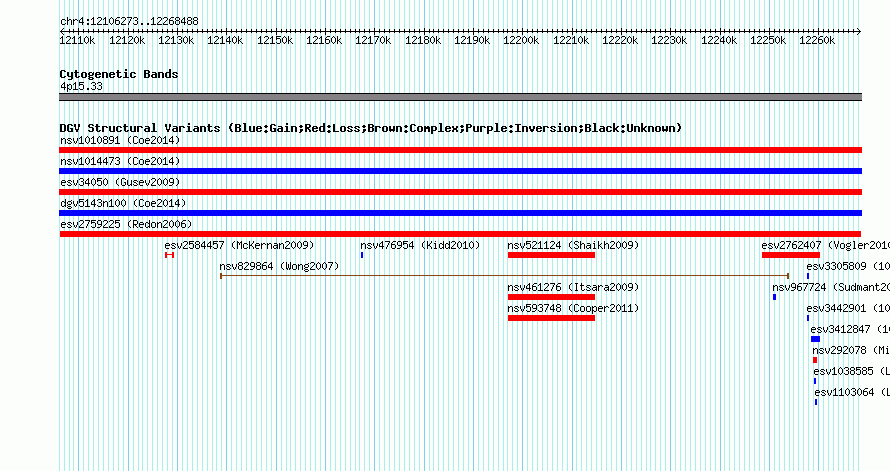Open the esv2759225 (Redon2006) red bar
The image size is (890, 471).
click(460, 234)
